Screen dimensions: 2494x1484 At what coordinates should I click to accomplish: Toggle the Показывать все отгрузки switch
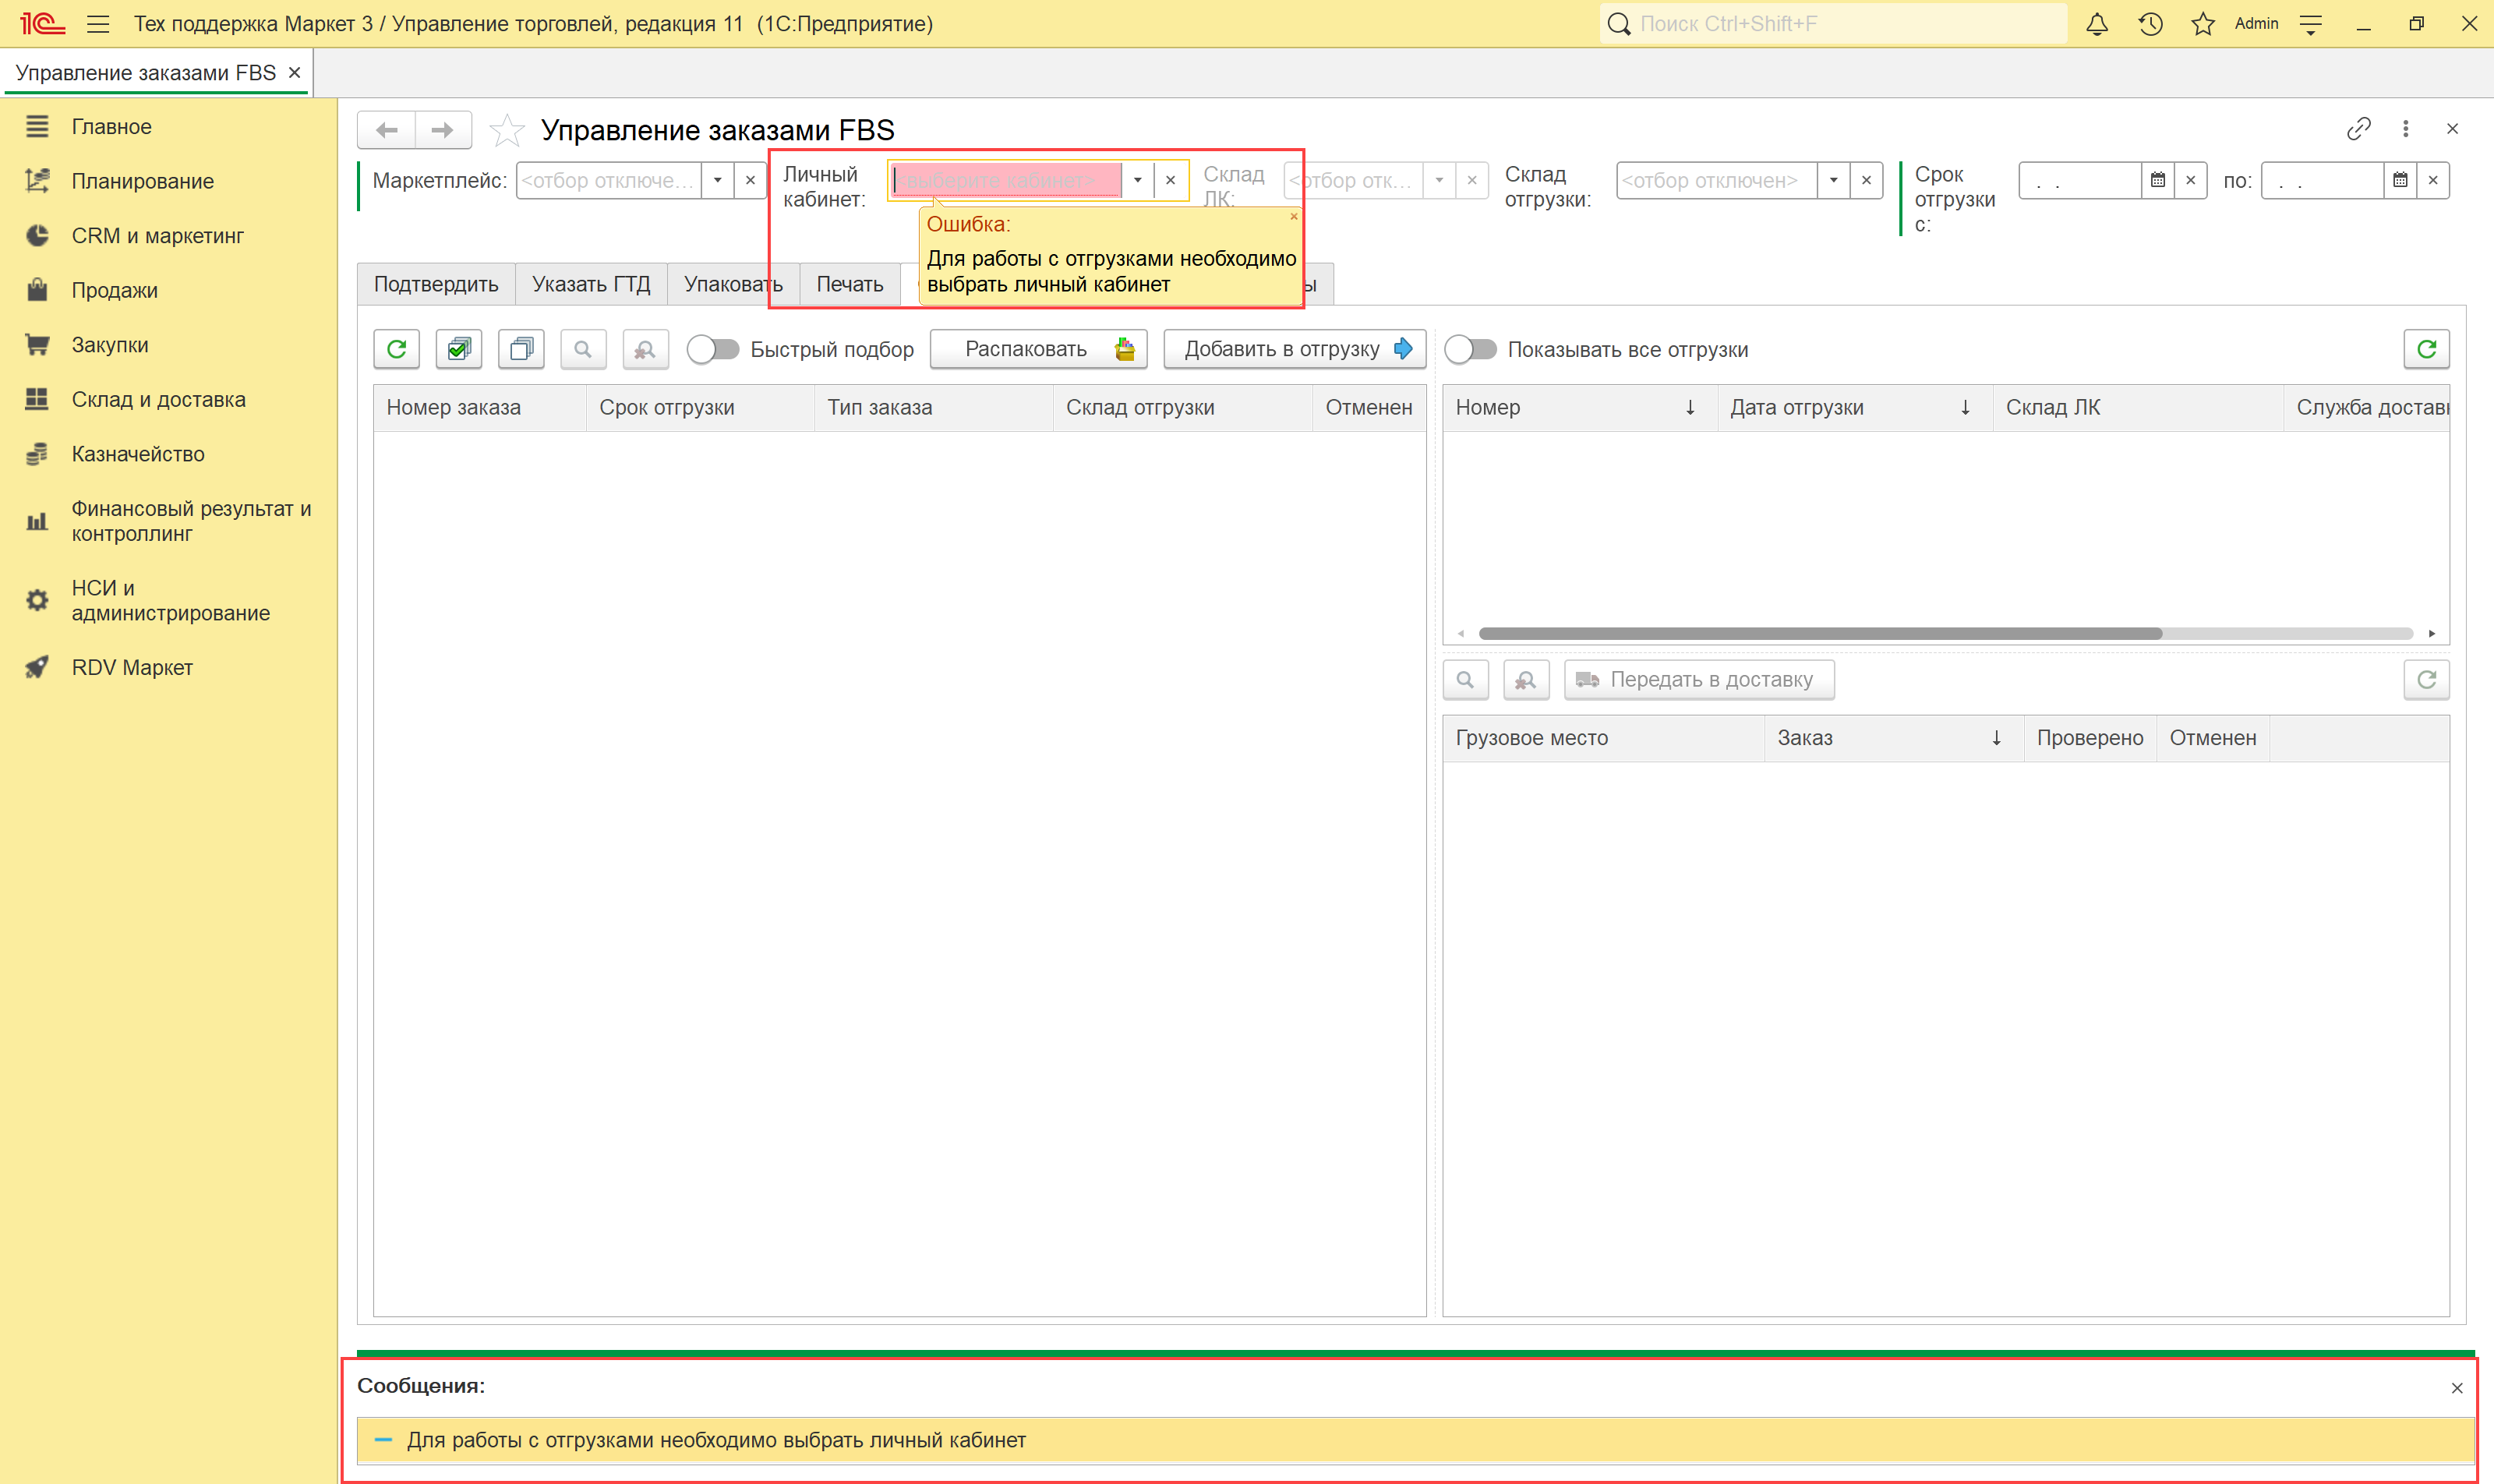pyautogui.click(x=1471, y=349)
